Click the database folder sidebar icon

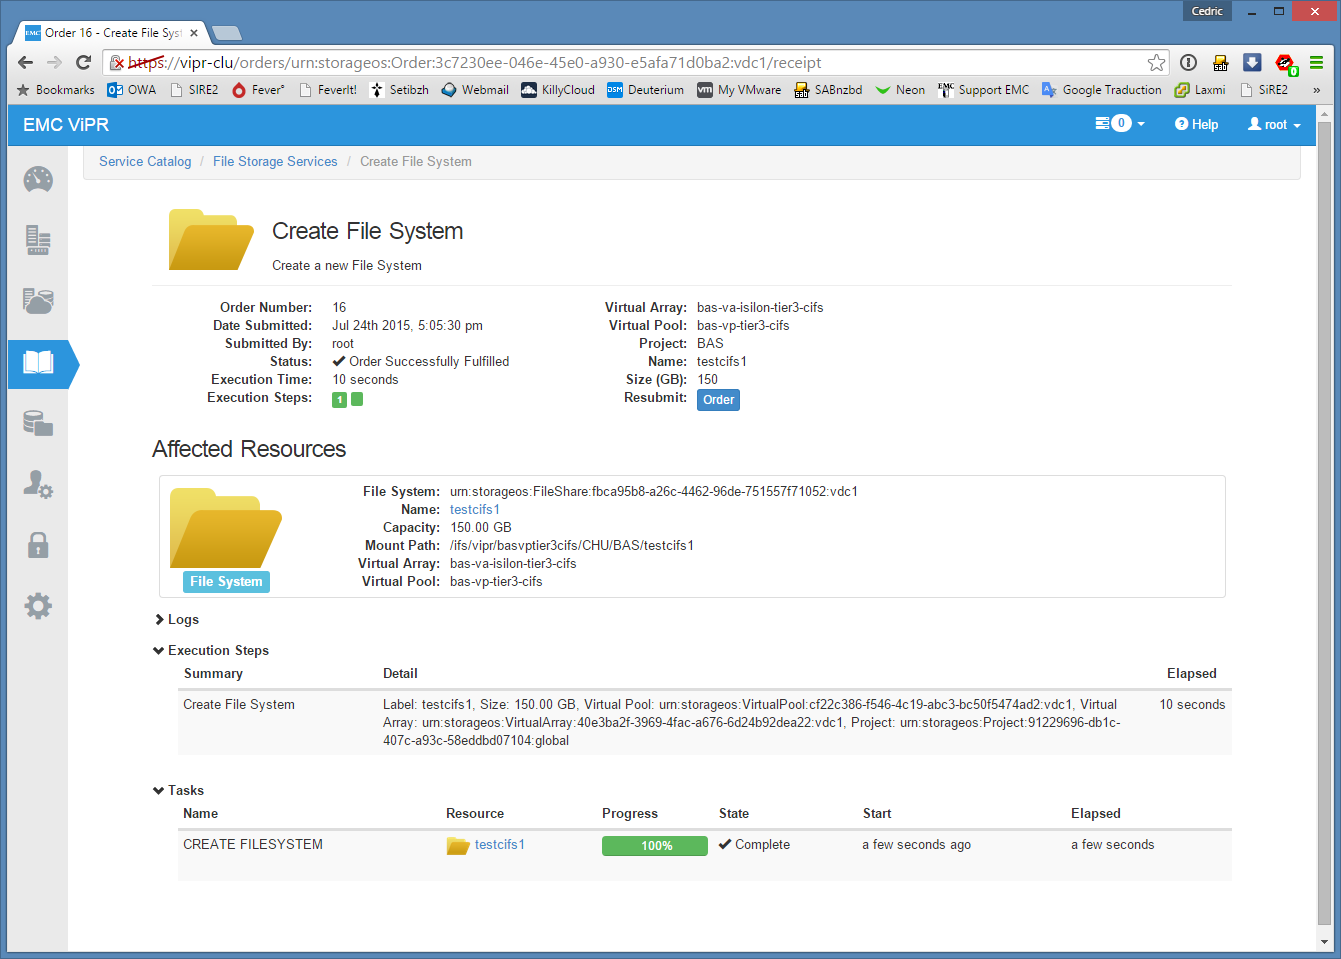(x=38, y=424)
